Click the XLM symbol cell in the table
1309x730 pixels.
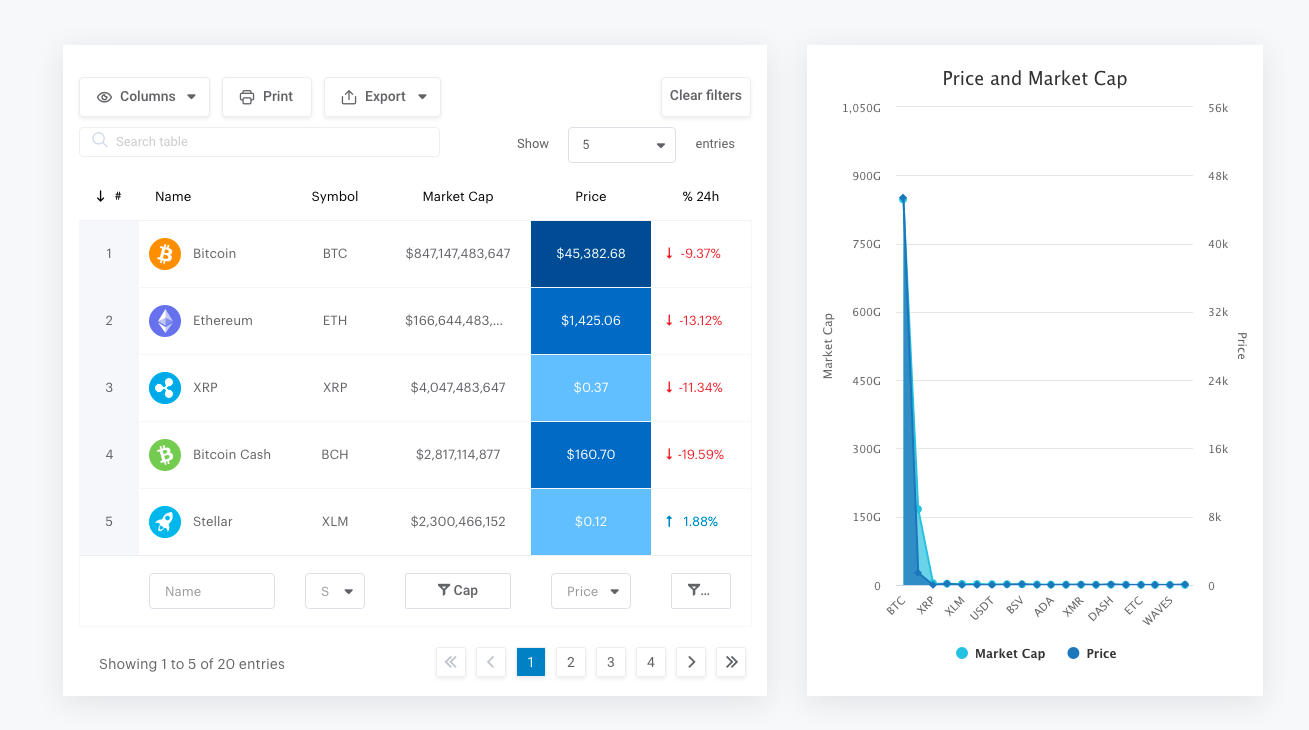coord(335,522)
